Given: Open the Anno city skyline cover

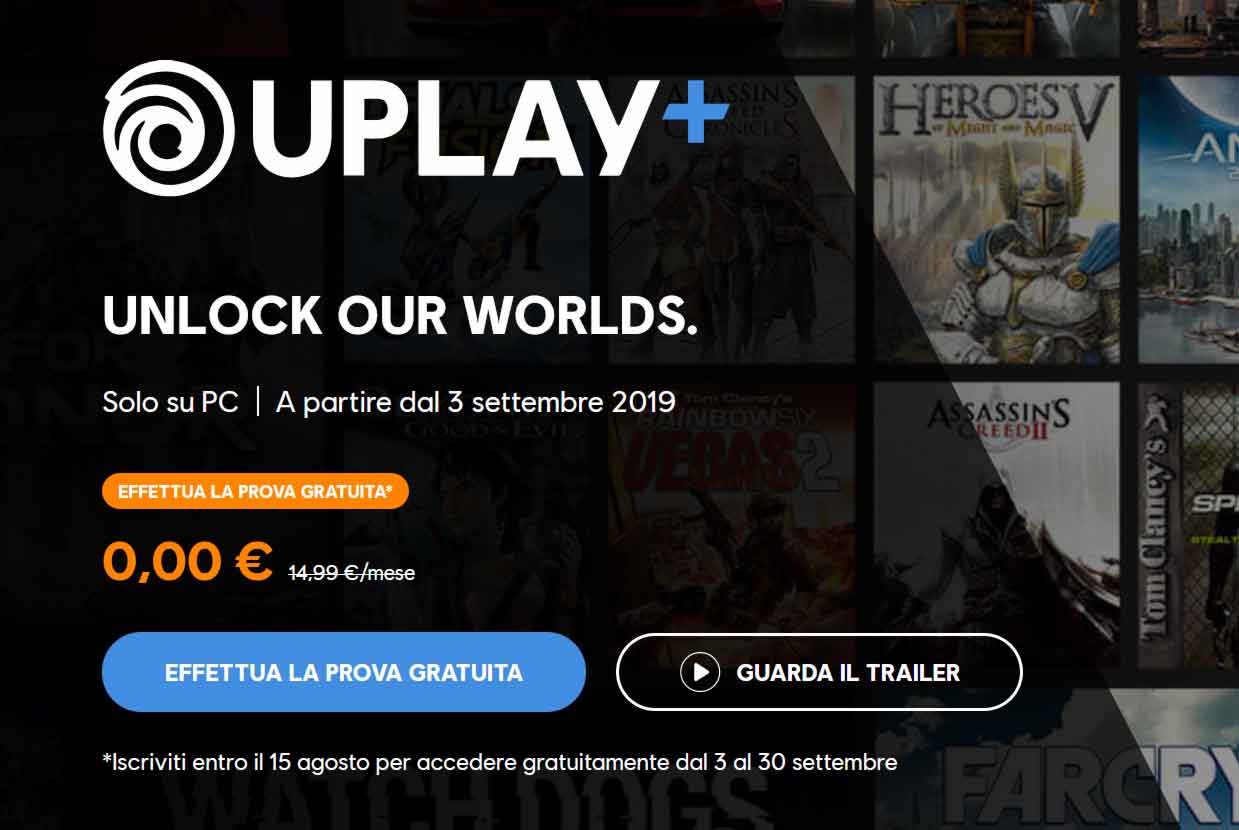Looking at the screenshot, I should [1189, 219].
